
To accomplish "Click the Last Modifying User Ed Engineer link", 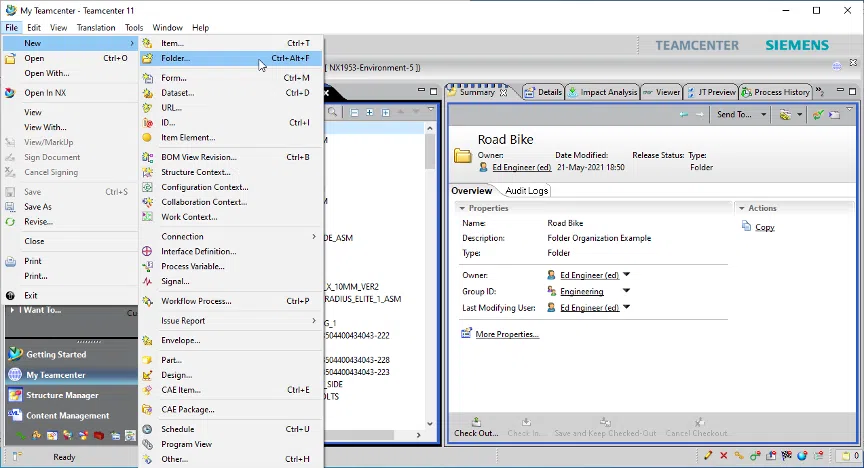I will tap(590, 308).
